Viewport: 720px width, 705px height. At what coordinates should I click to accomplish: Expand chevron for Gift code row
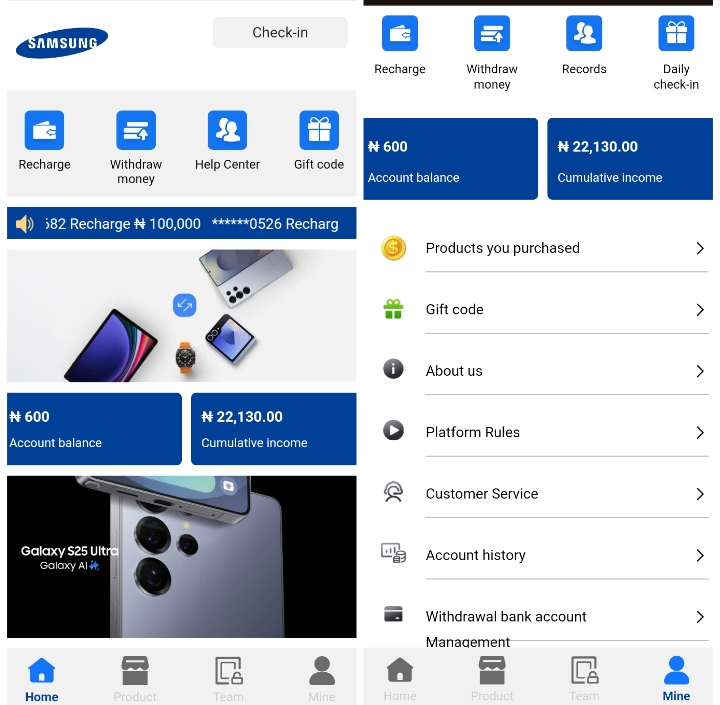tap(700, 310)
